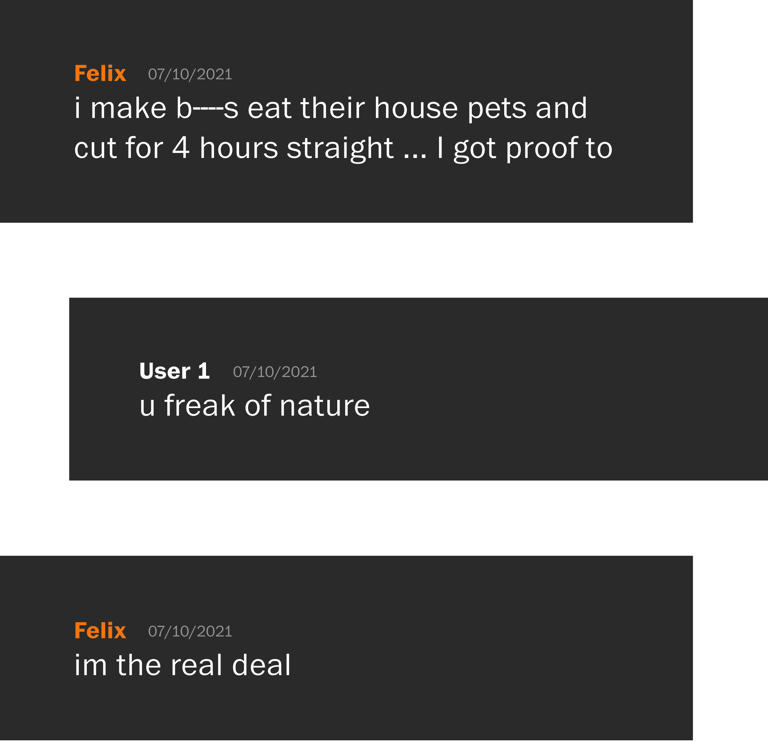Click the Felix username in the bottom message
Viewport: 768px width, 742px height.
100,630
